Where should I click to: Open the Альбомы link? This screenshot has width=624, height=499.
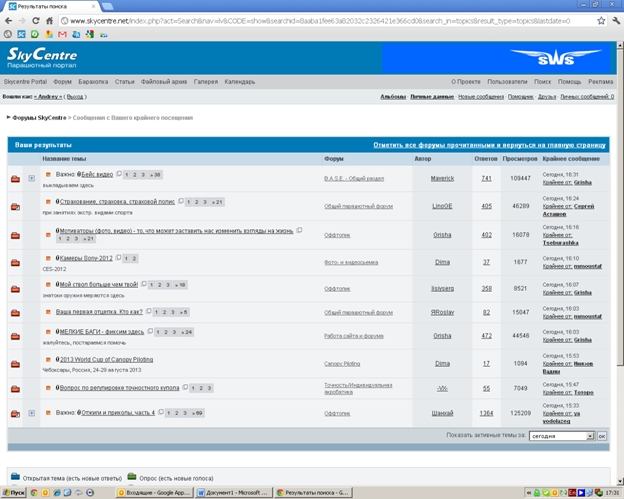tap(393, 97)
